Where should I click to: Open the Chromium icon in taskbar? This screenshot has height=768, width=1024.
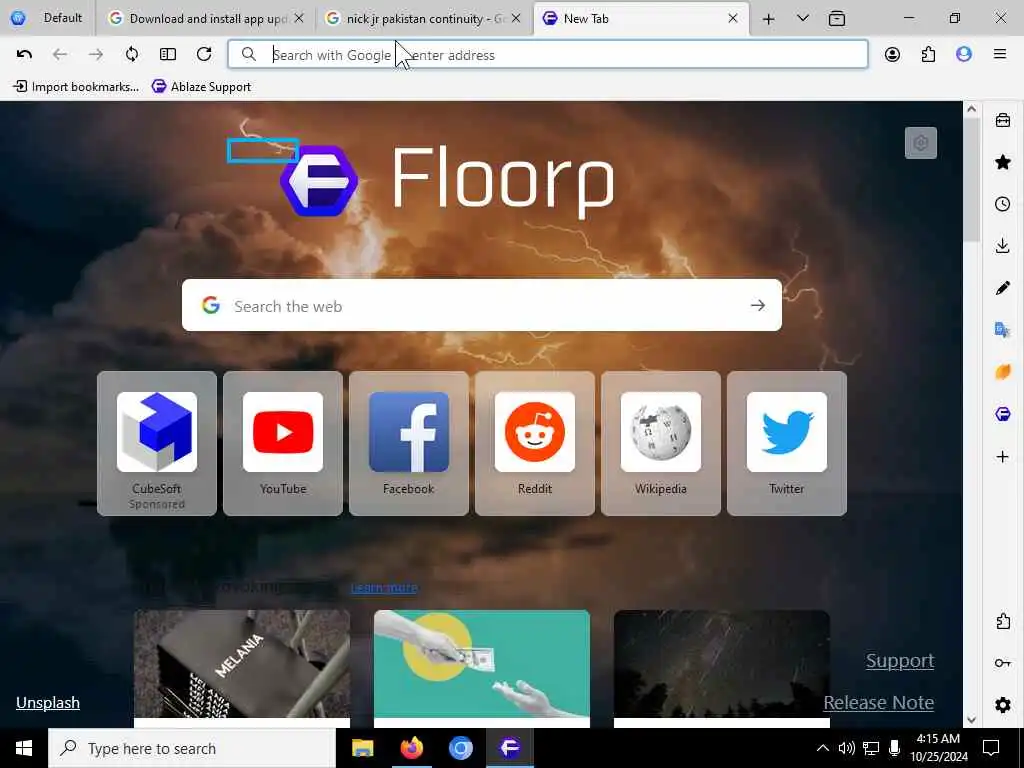coord(460,748)
